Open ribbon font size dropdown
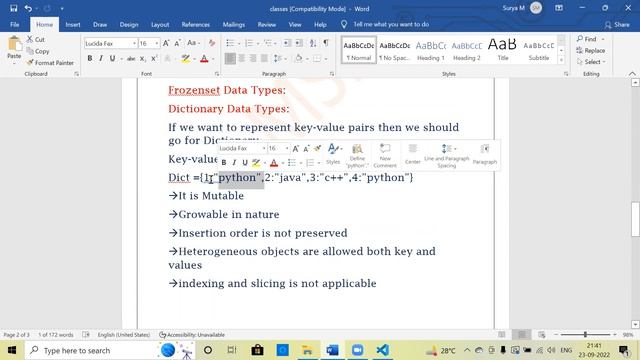The height and width of the screenshot is (360, 640). tap(157, 43)
